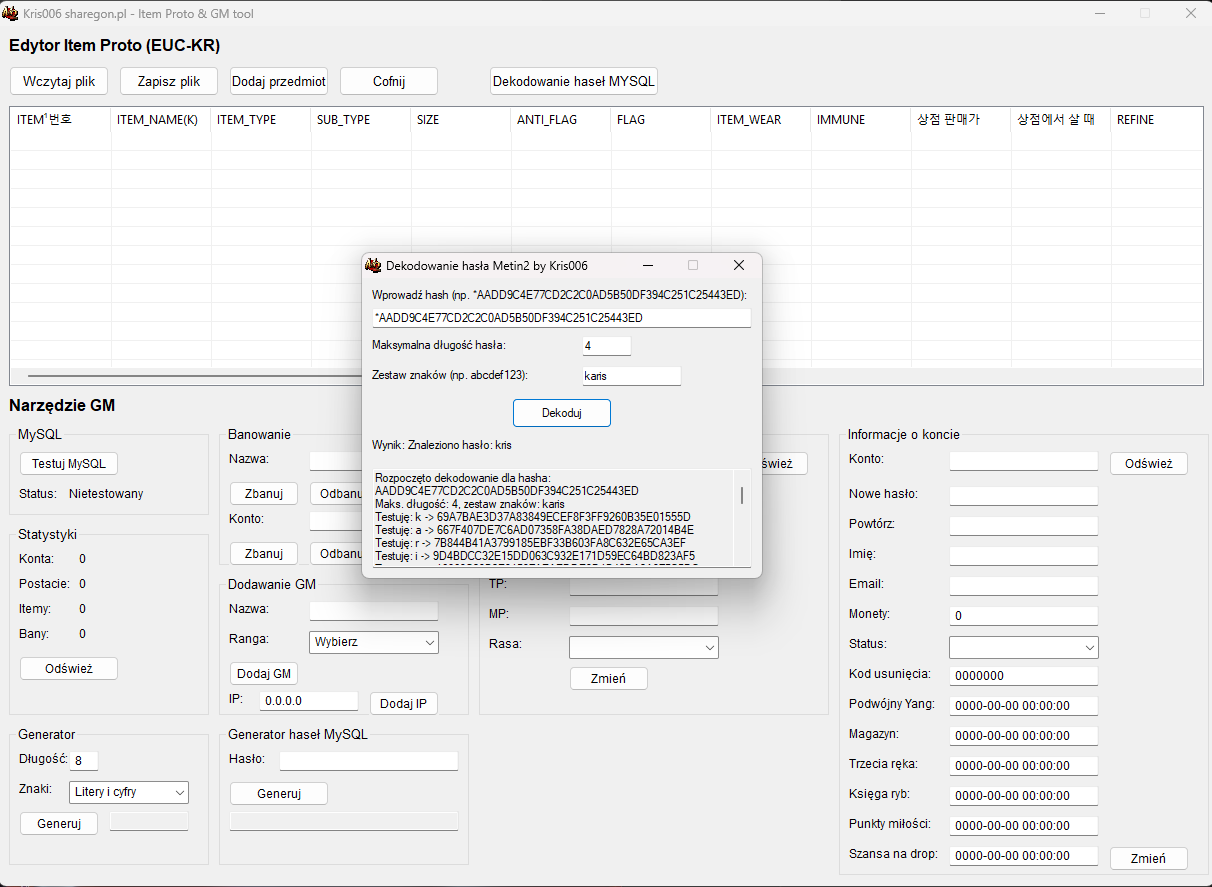
Task: Open Dekodowanie haseł MYSQL tool
Action: click(x=574, y=81)
